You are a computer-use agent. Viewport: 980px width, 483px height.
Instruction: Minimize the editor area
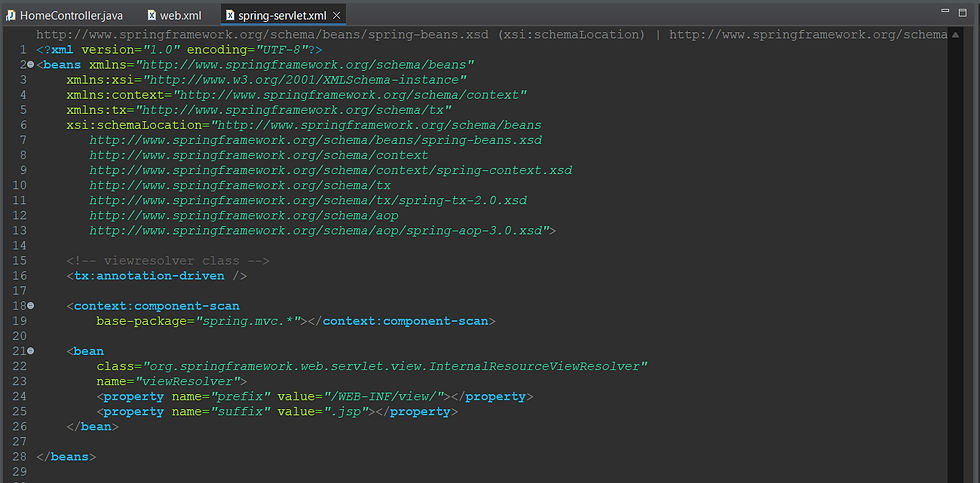coord(946,11)
